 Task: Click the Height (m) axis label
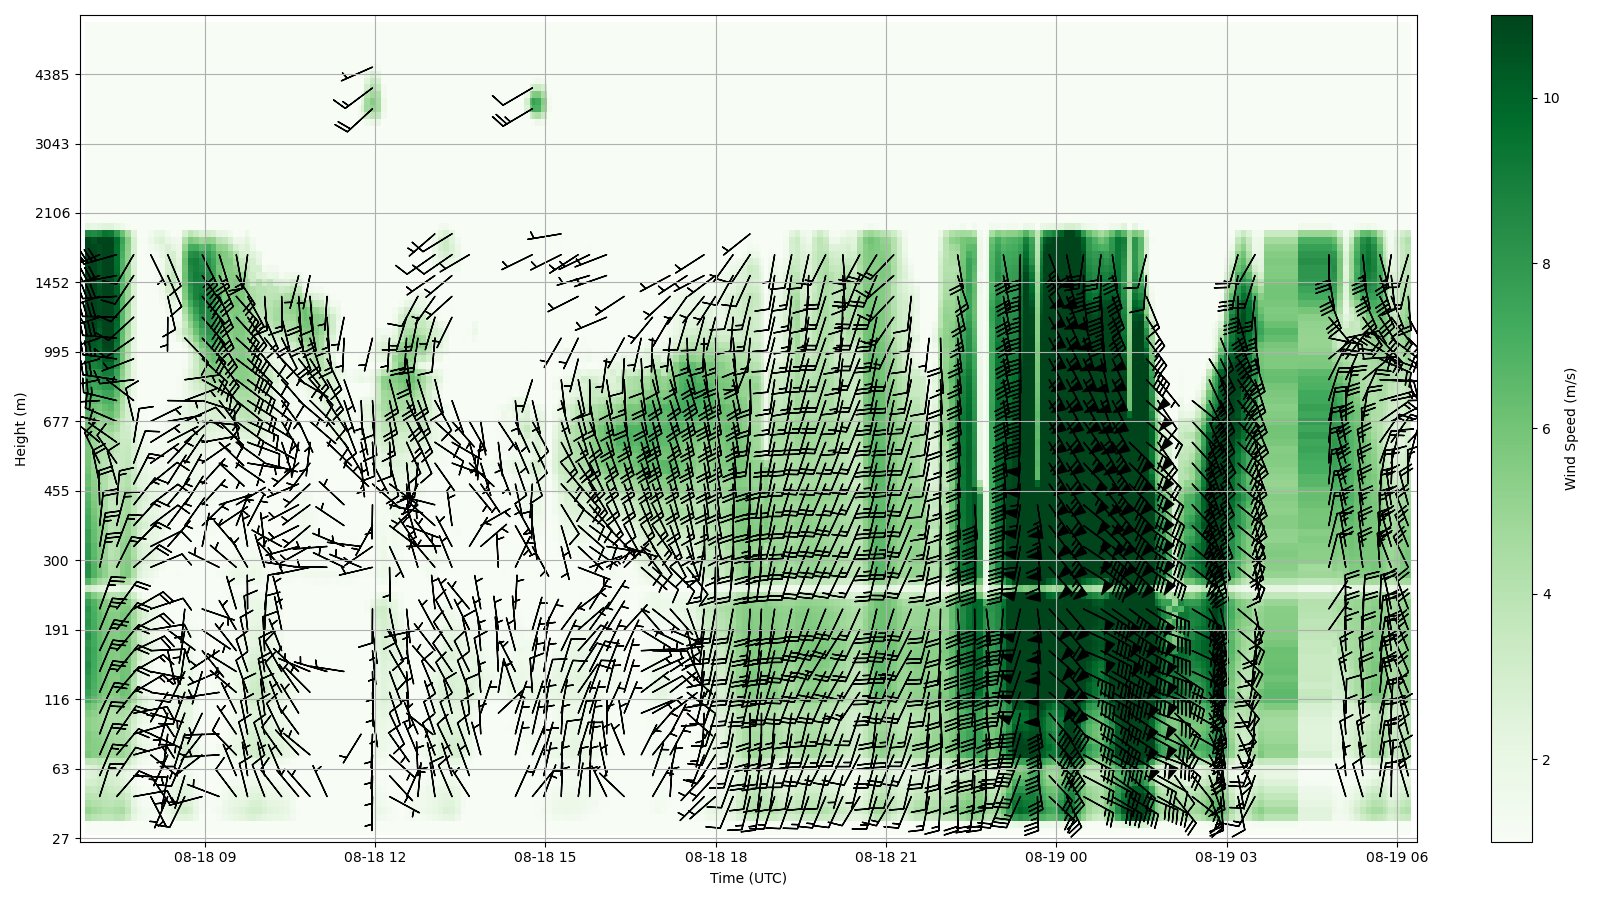pyautogui.click(x=21, y=429)
